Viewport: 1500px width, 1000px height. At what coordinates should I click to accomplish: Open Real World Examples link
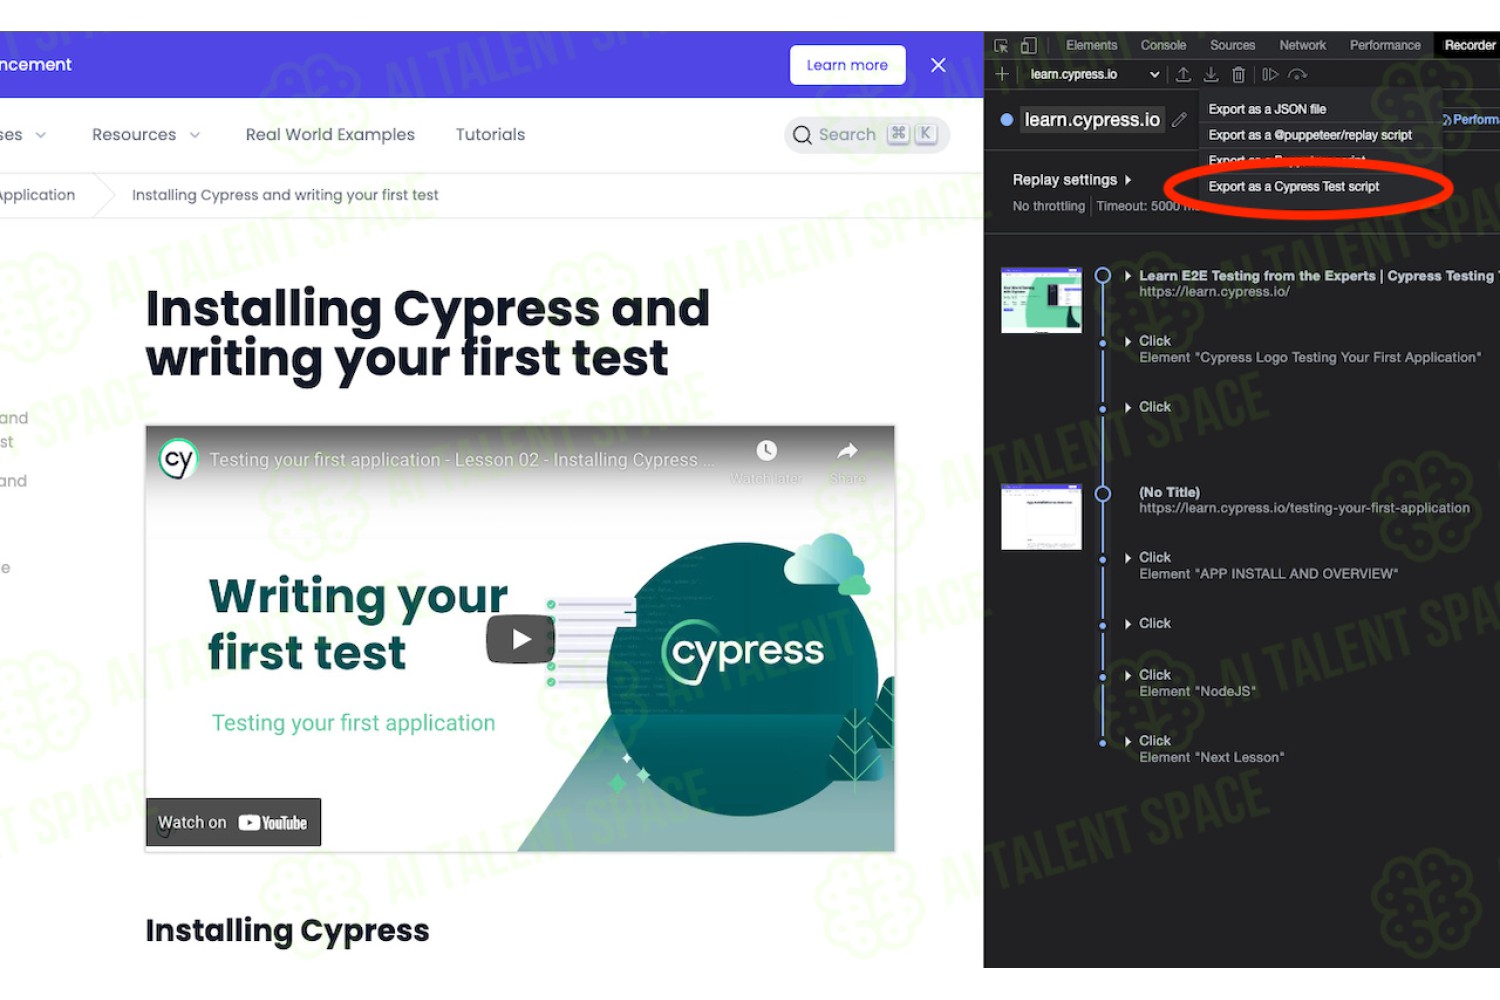pos(330,135)
